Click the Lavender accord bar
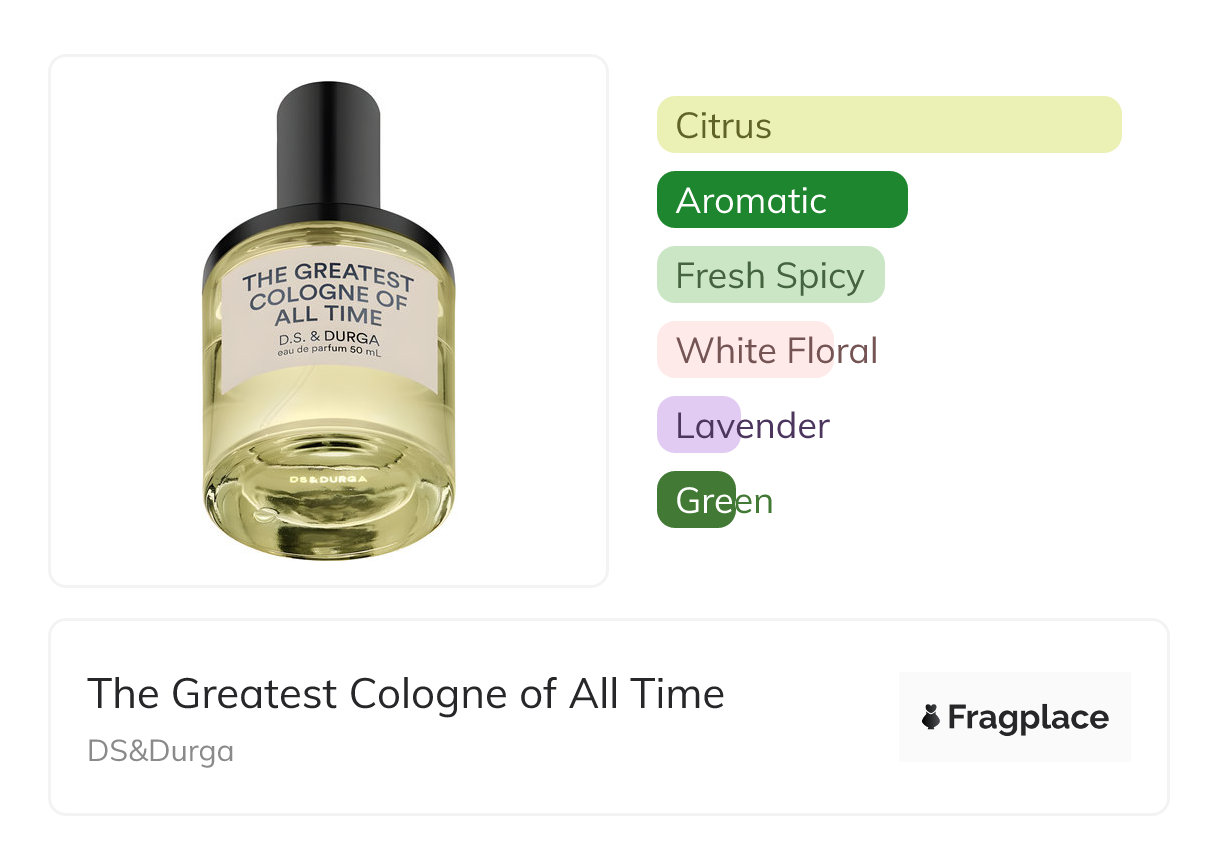The height and width of the screenshot is (864, 1218). (699, 425)
